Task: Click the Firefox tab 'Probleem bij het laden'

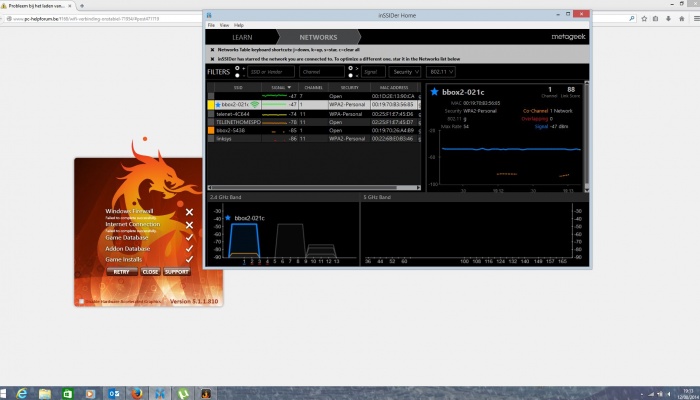Action: pos(37,6)
